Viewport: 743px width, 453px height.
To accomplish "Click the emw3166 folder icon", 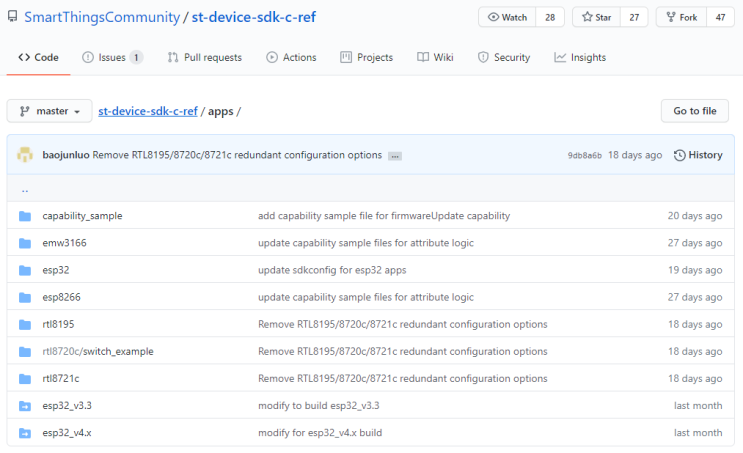I will click(25, 243).
